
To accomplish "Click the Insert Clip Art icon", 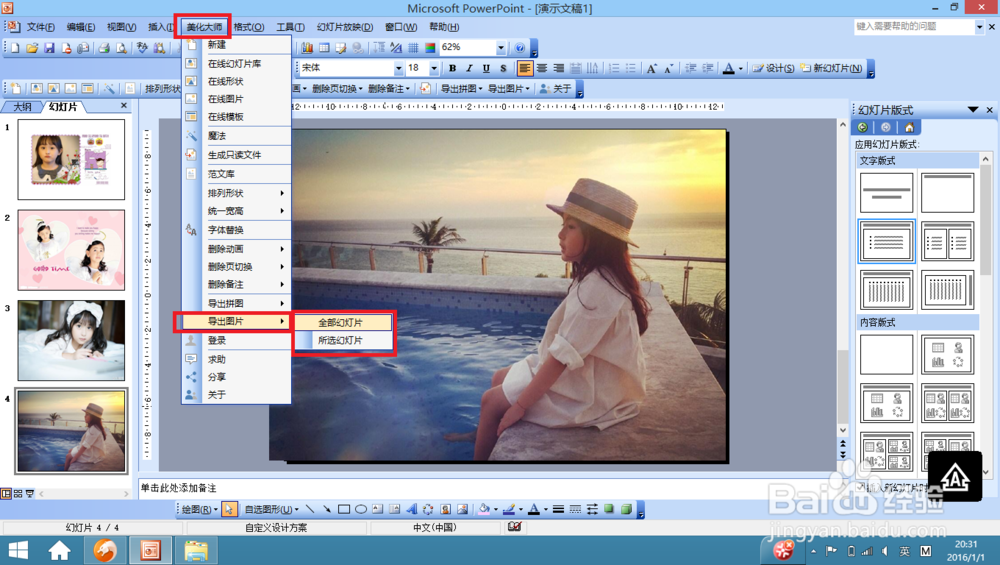I will coord(445,509).
